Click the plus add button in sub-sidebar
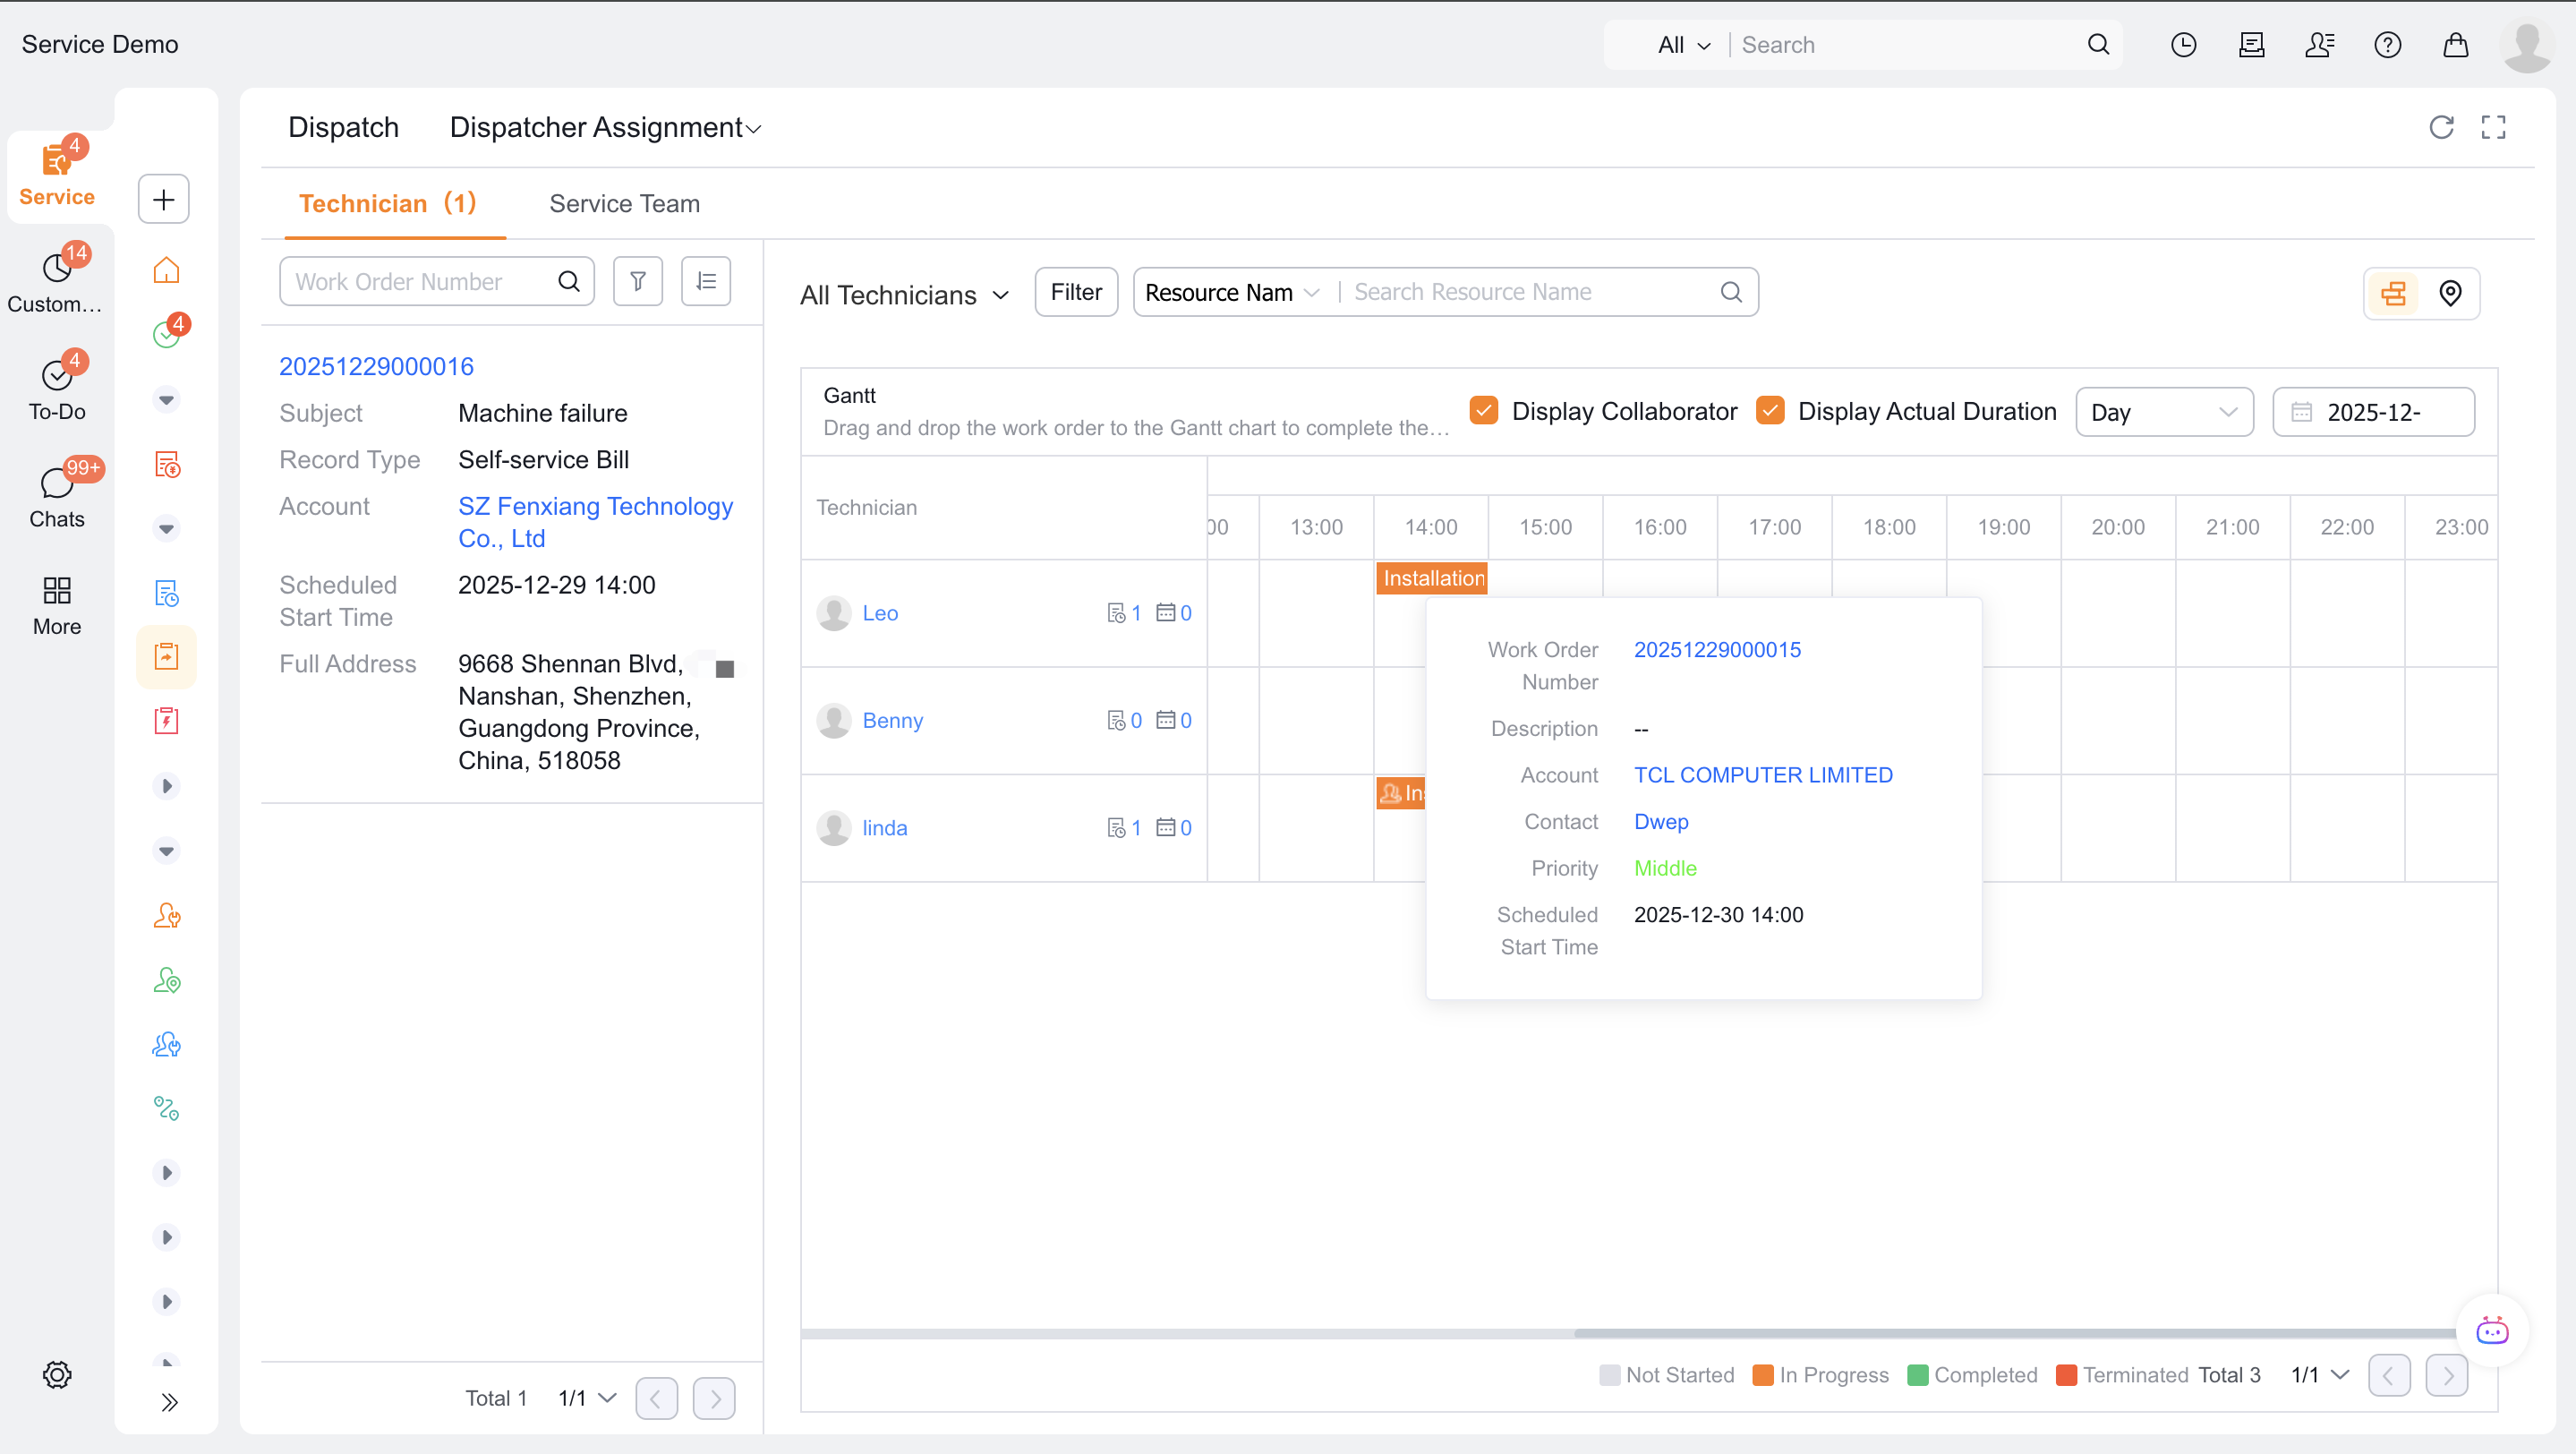This screenshot has height=1454, width=2576. (x=164, y=198)
